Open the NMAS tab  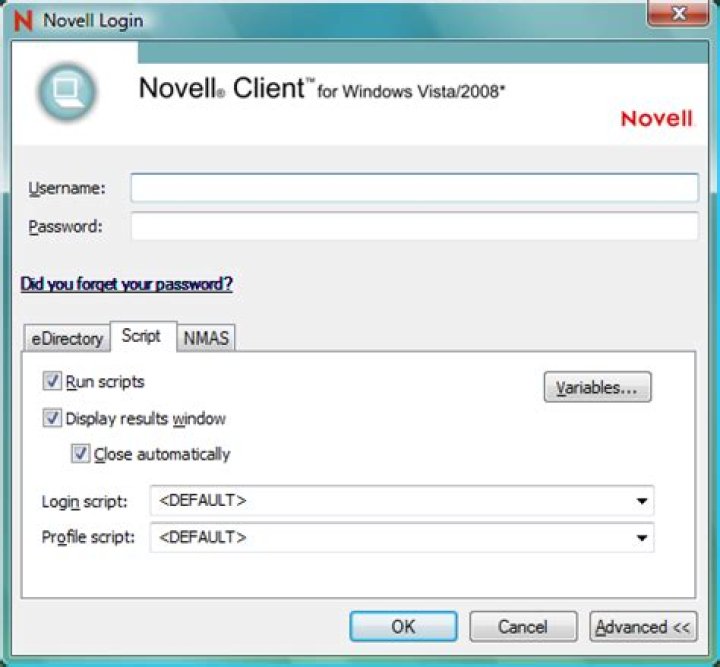click(206, 338)
